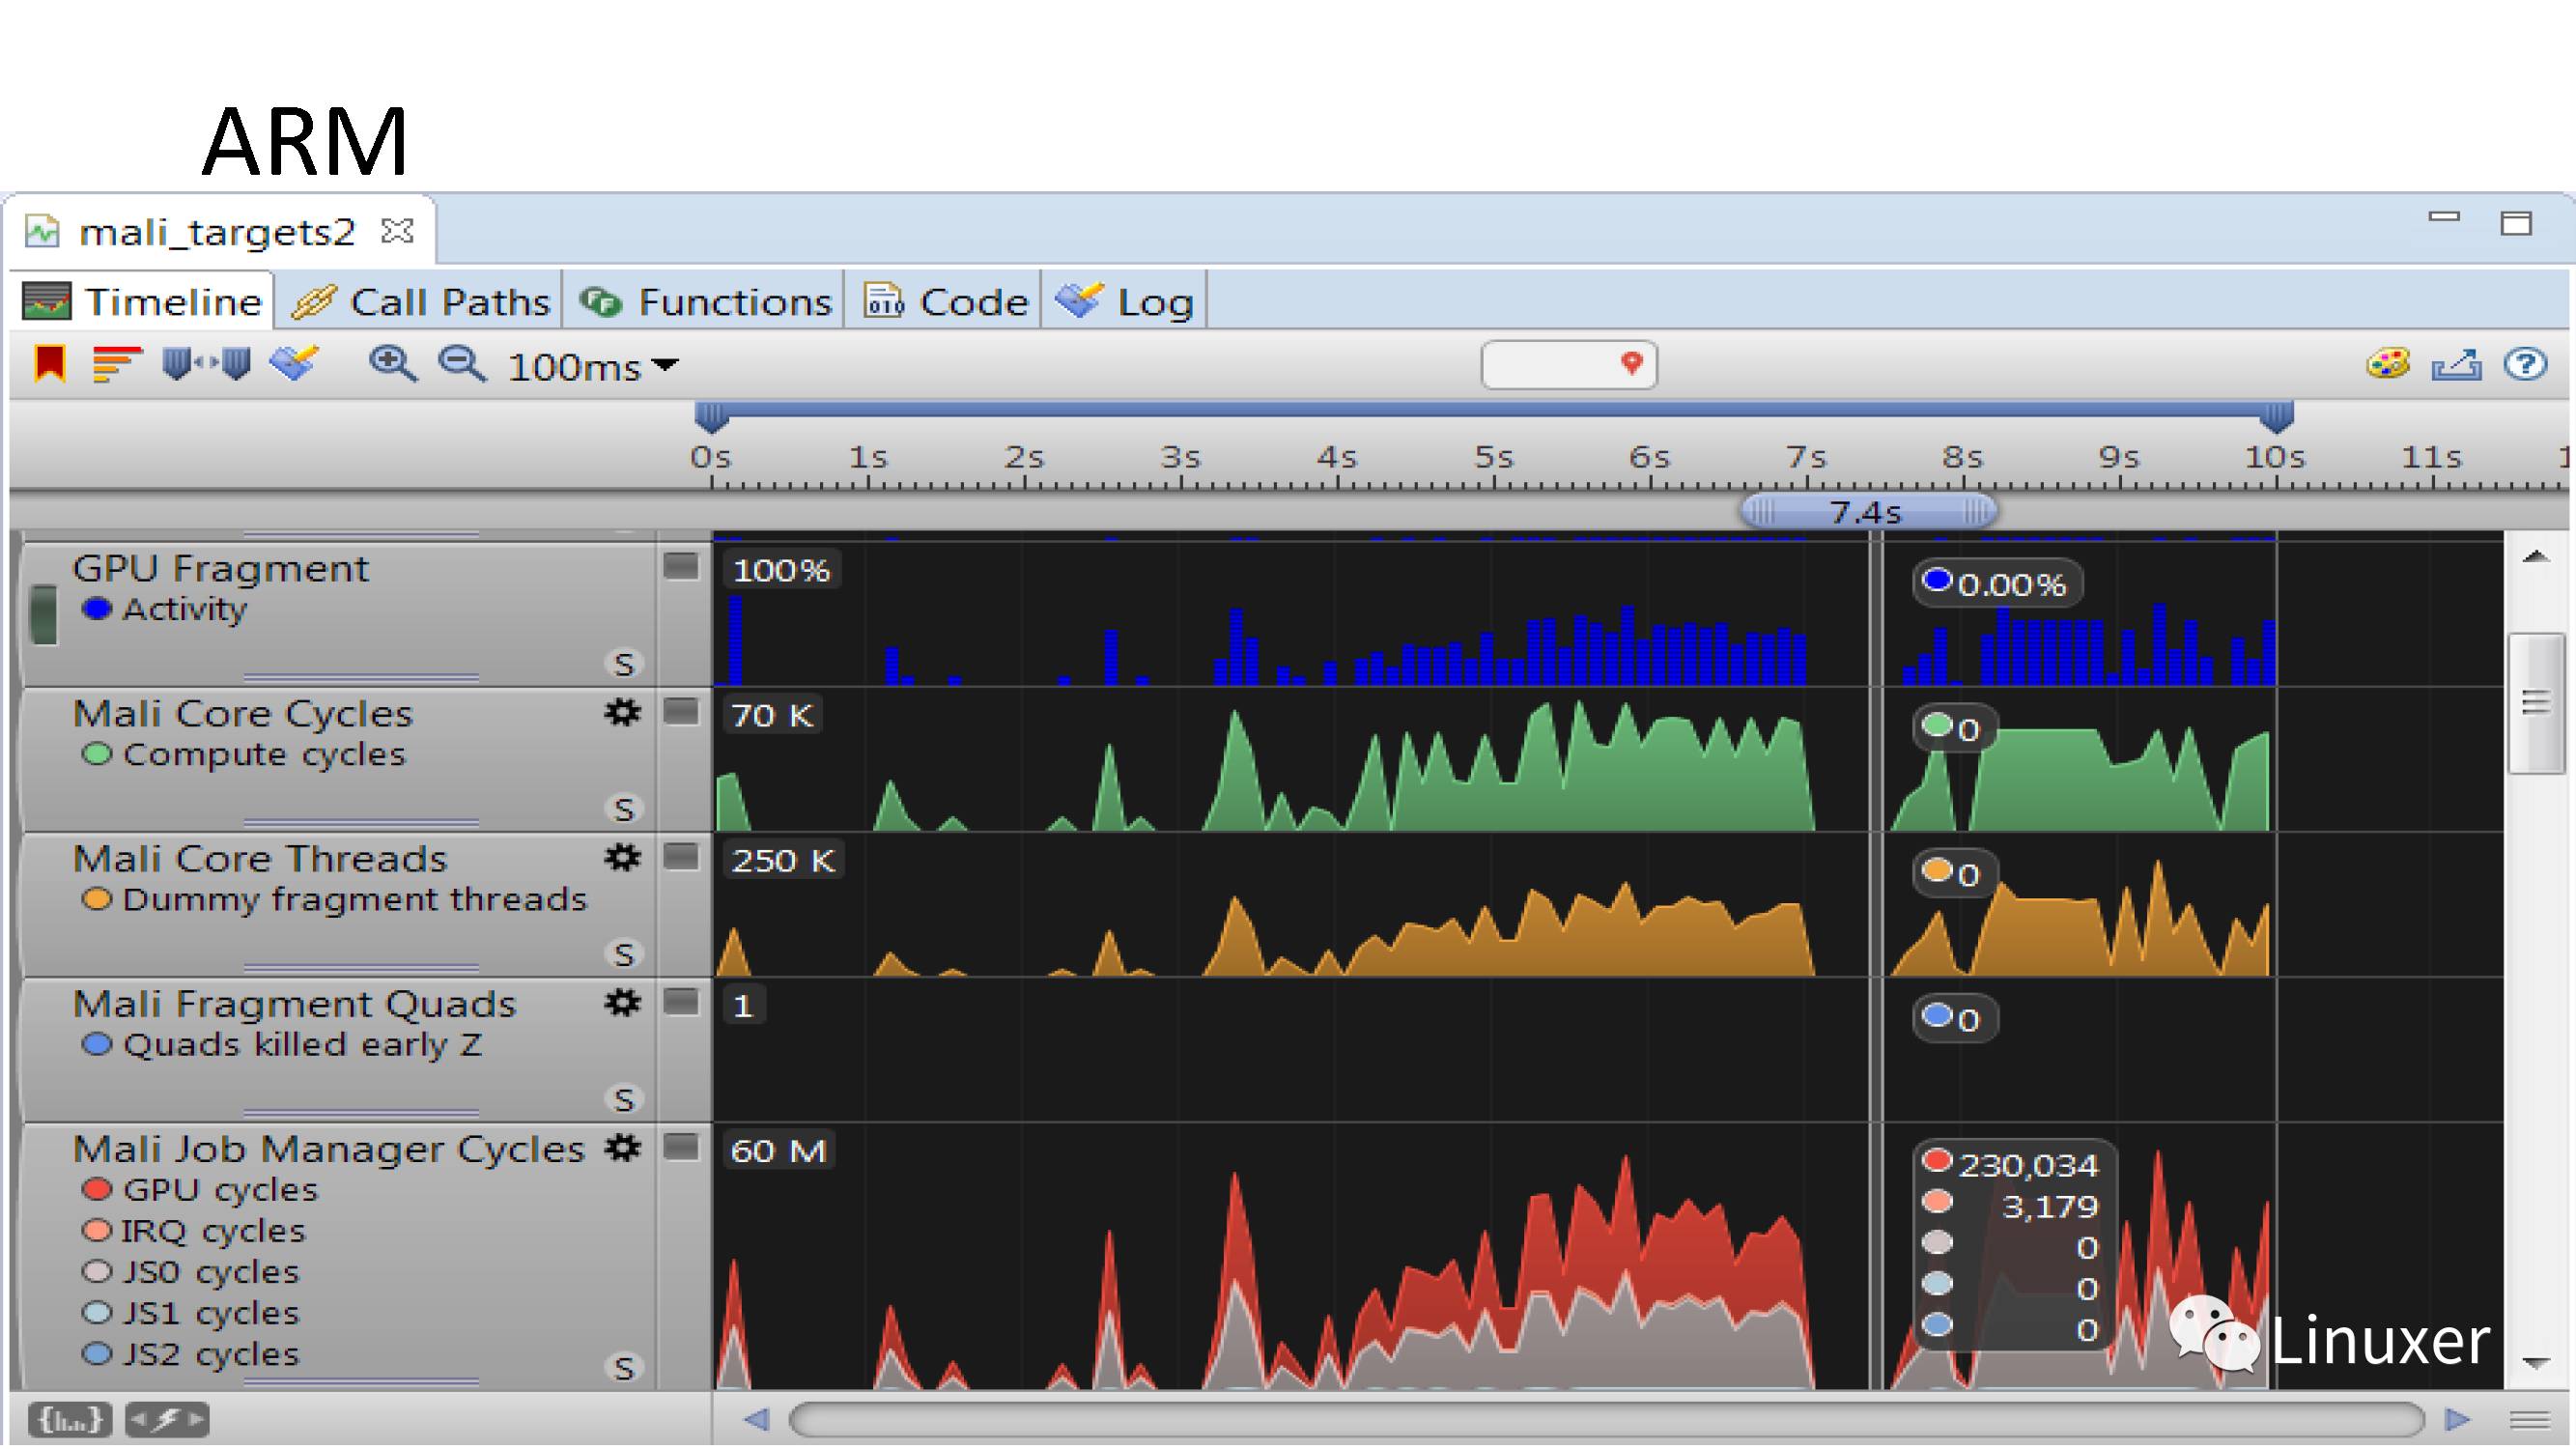Click the calipers reset toolbar icon
The width and height of the screenshot is (2576, 1449).
click(x=207, y=364)
